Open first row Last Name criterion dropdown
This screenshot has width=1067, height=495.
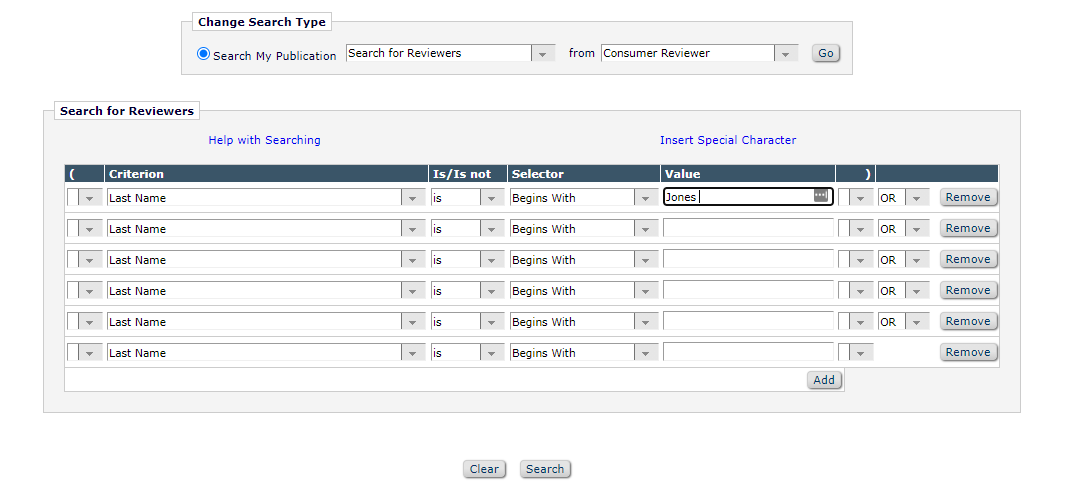[266, 198]
